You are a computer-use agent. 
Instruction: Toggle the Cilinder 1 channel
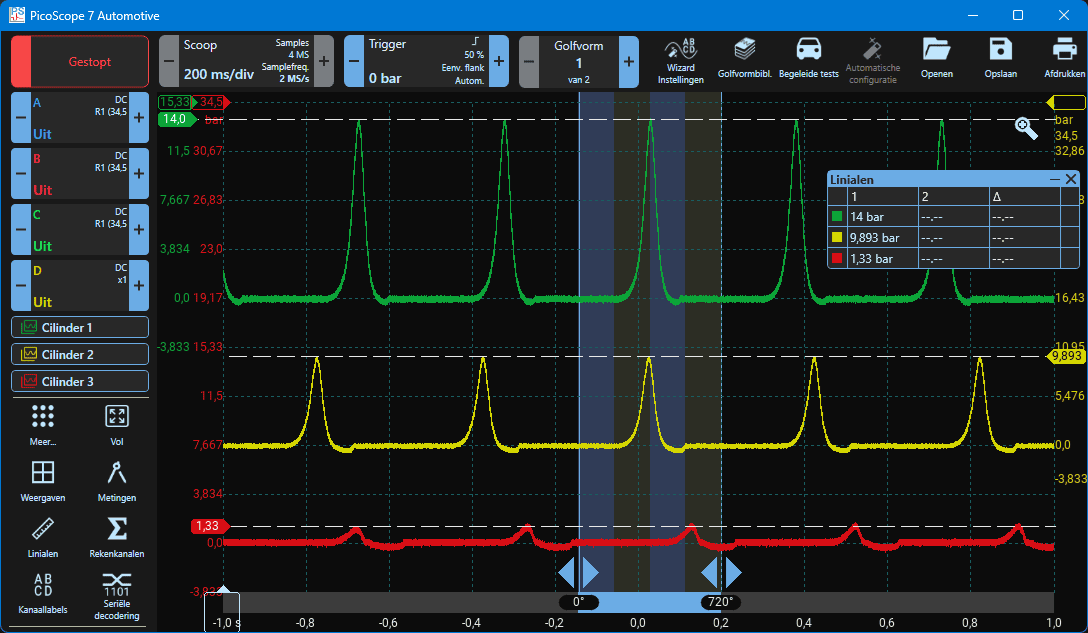pos(80,327)
